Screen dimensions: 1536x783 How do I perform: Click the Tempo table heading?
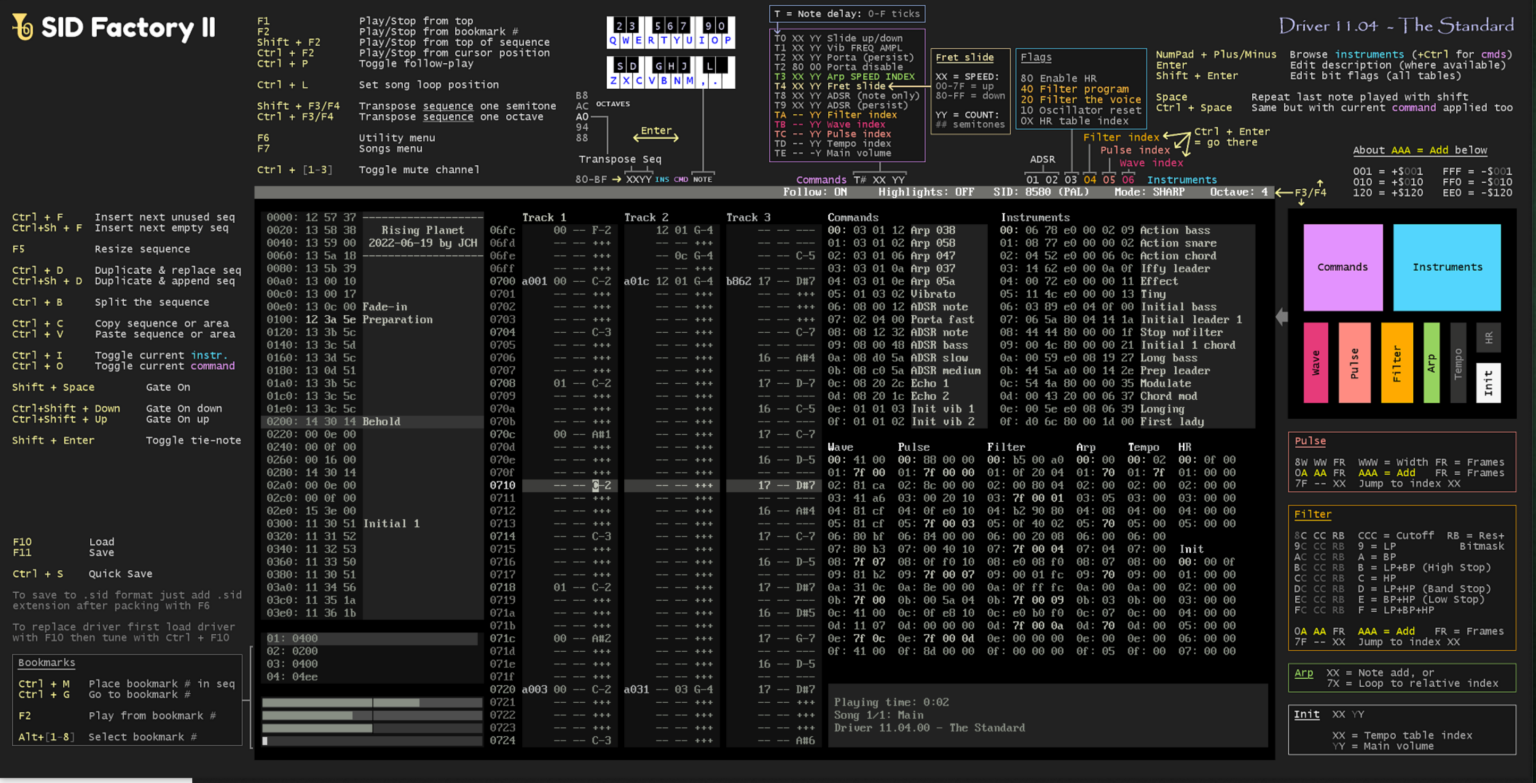click(1143, 447)
